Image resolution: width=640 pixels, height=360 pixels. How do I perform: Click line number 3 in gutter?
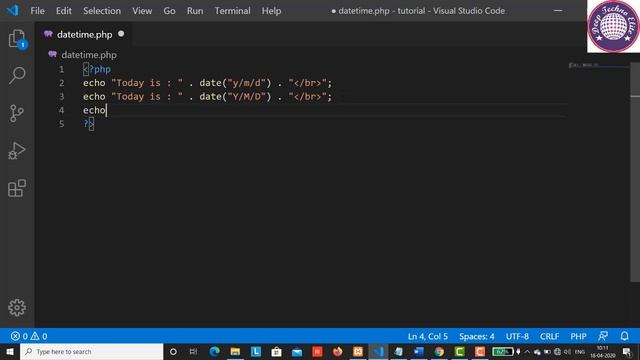click(x=62, y=97)
